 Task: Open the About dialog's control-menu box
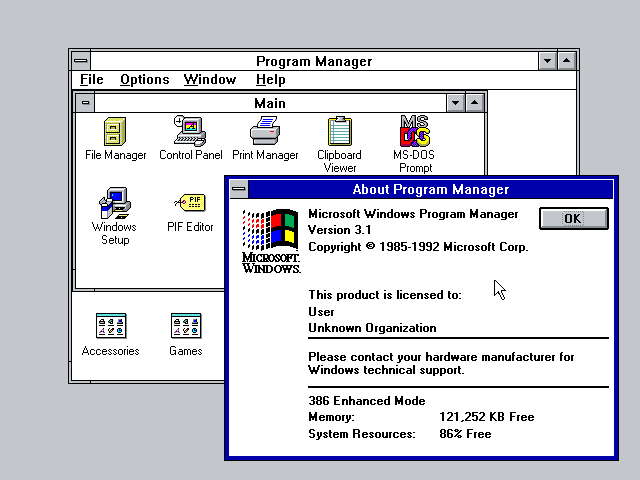click(x=239, y=189)
